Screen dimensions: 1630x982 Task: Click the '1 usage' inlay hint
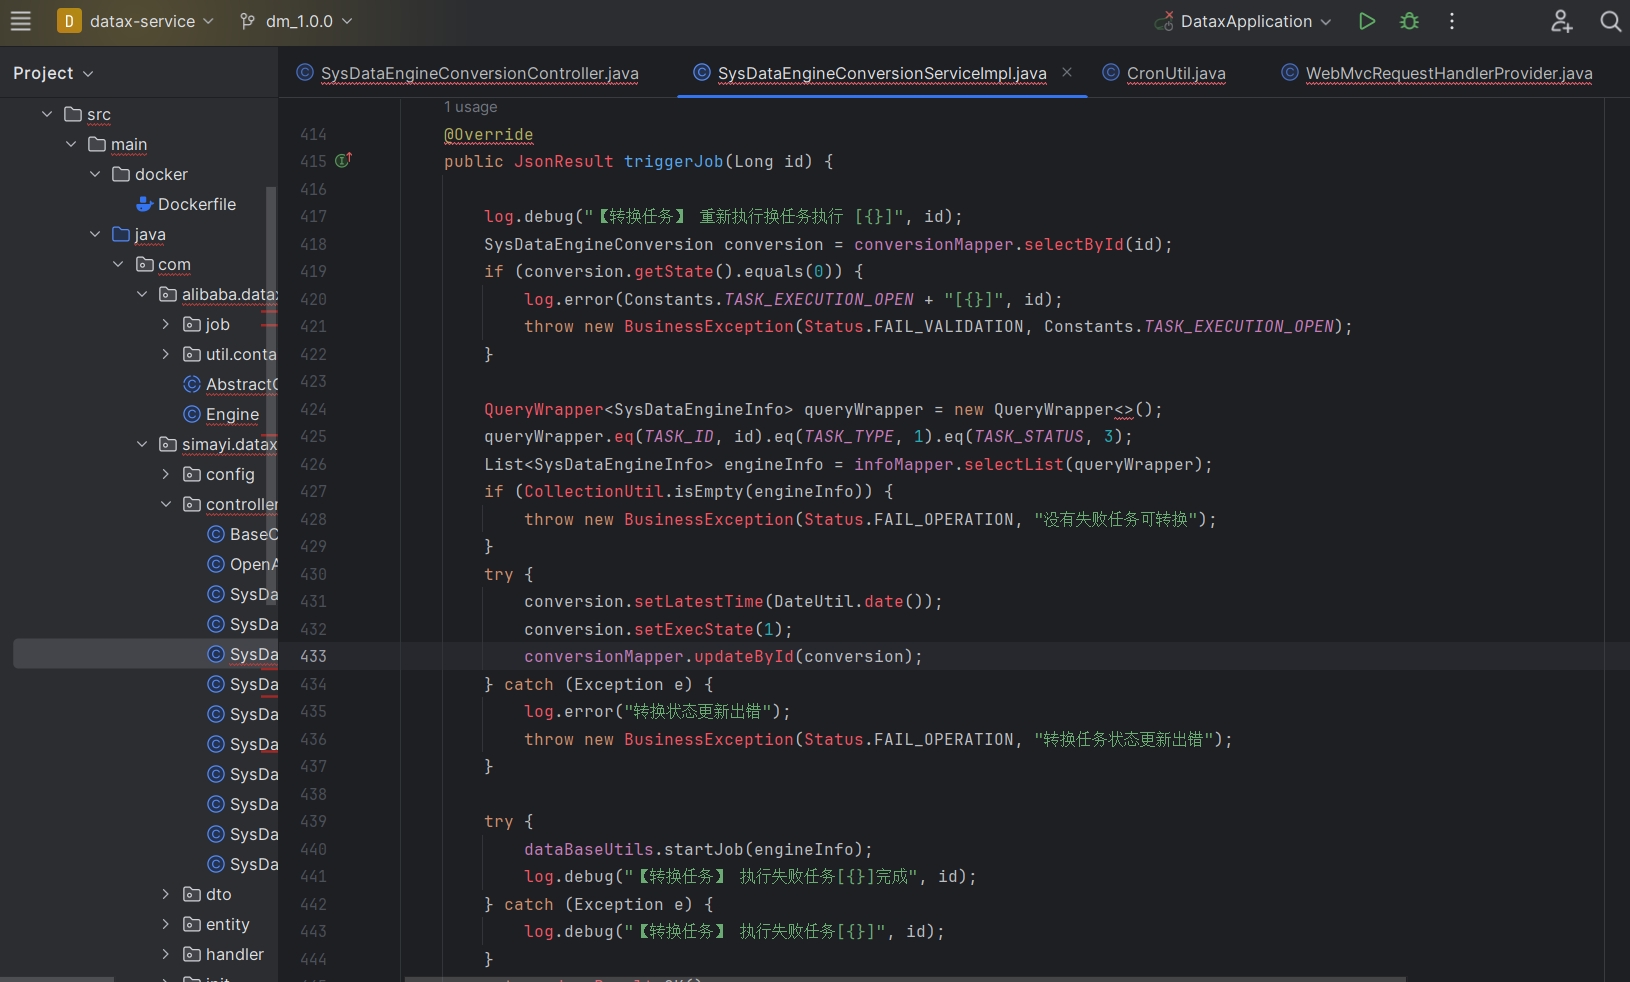[x=470, y=107]
